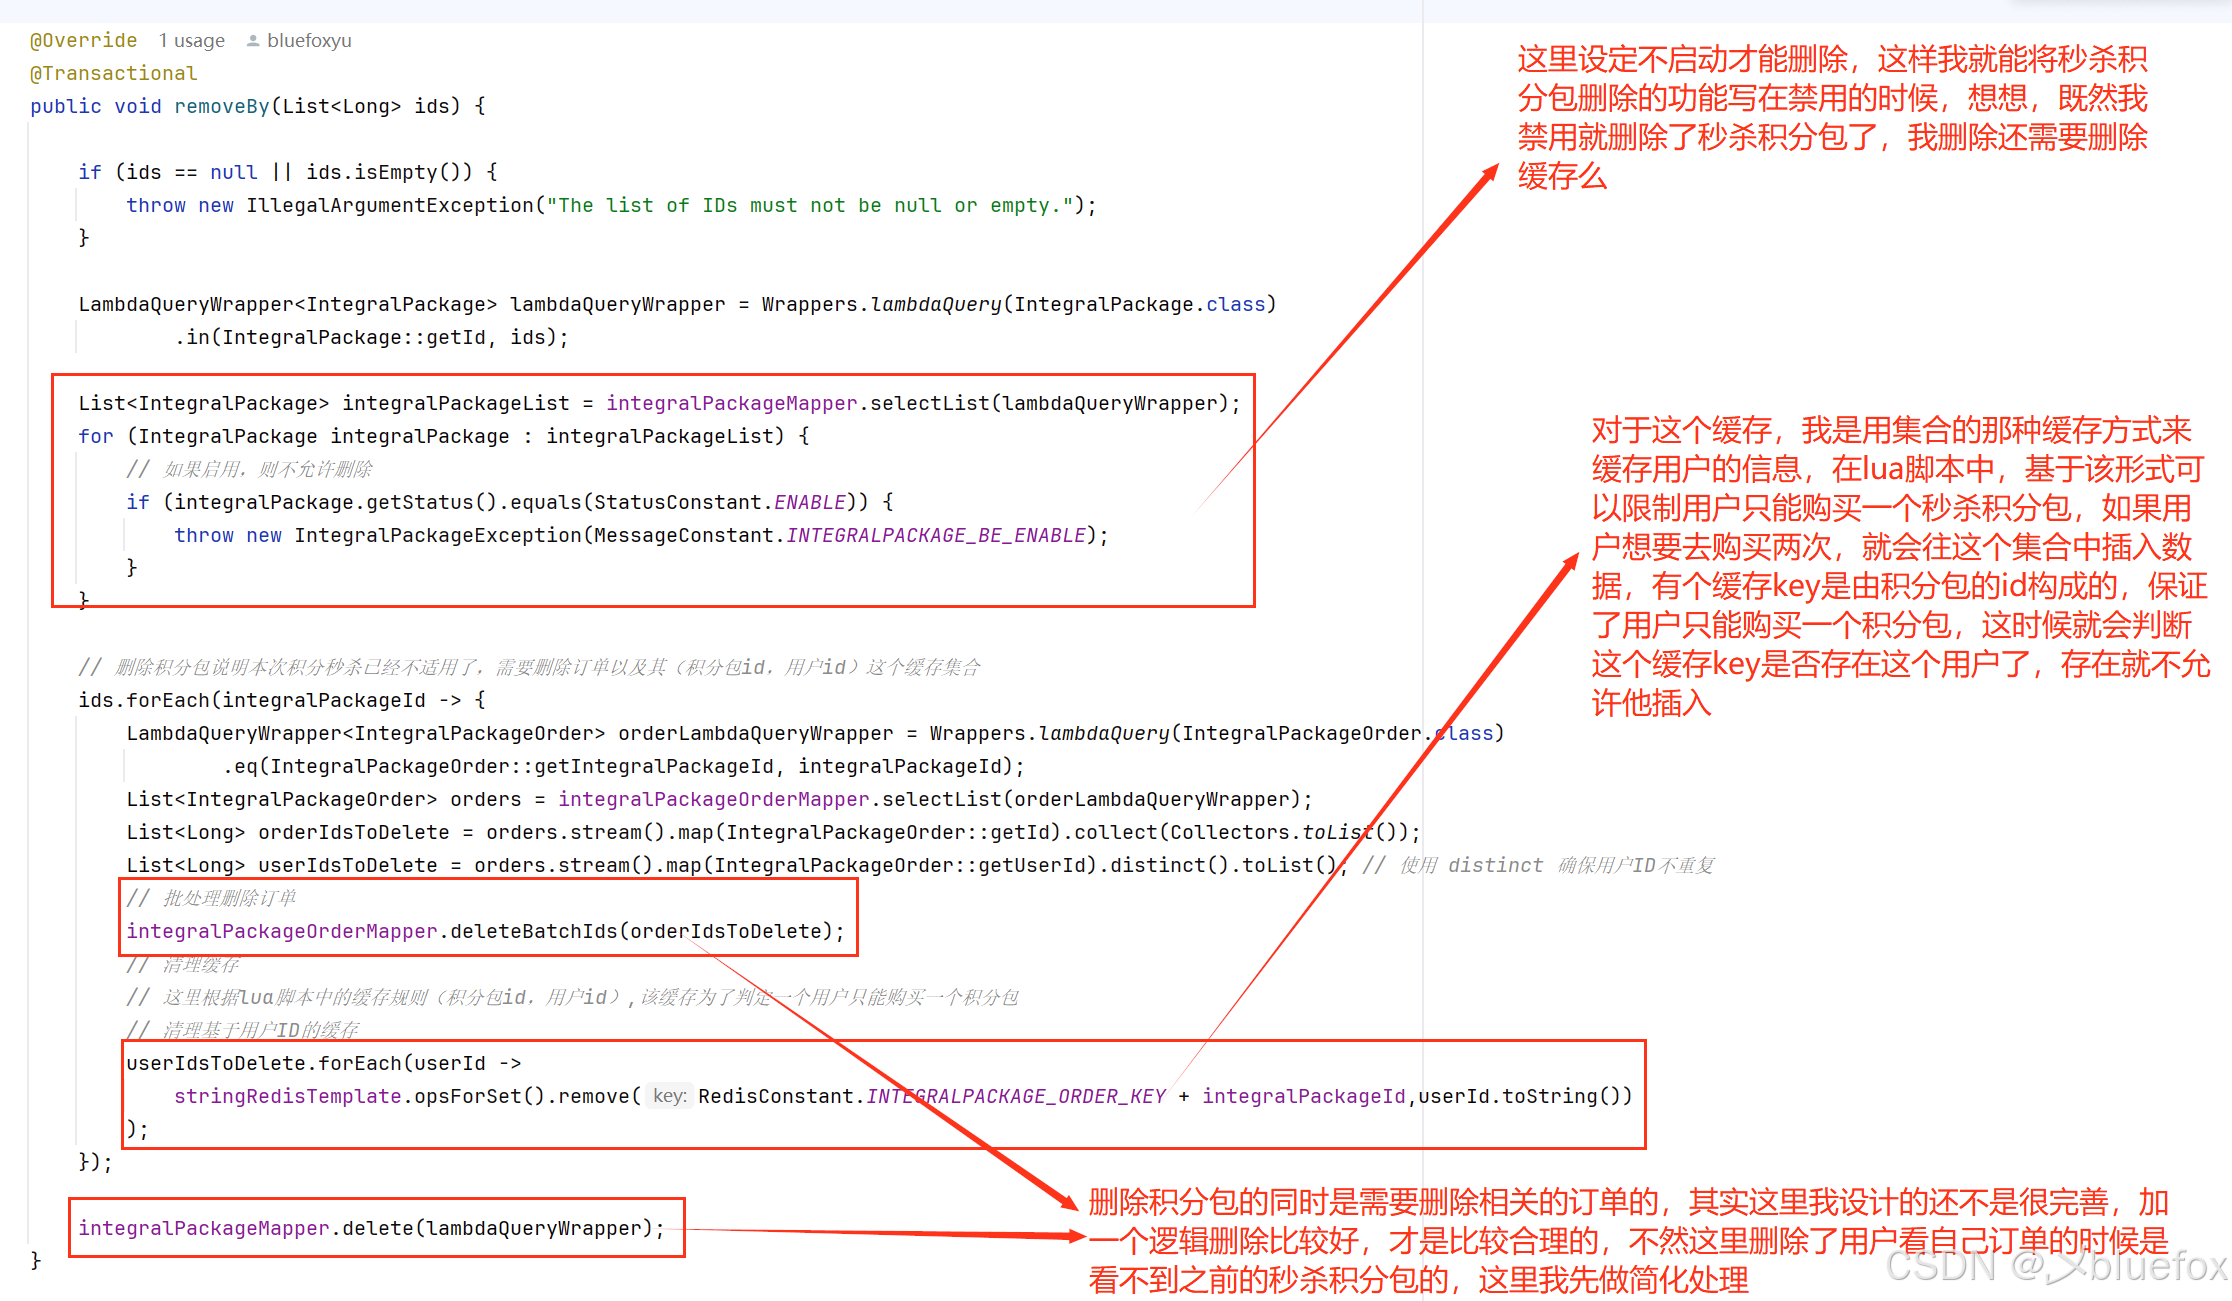Place cursor on removeBy method name
The image size is (2232, 1301).
(x=222, y=107)
